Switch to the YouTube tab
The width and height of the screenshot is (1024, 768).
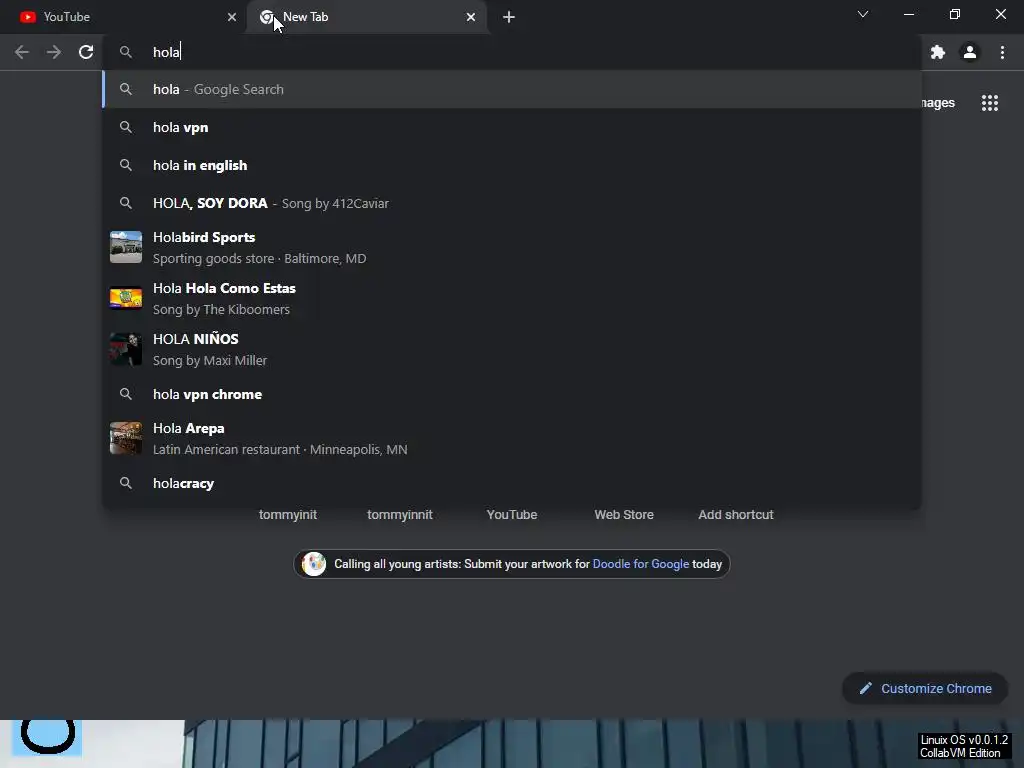tap(123, 17)
